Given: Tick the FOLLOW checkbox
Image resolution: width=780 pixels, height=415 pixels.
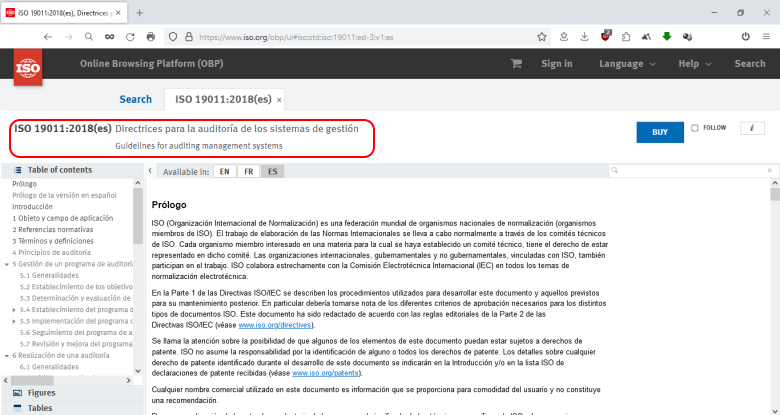Looking at the screenshot, I should click(x=695, y=128).
